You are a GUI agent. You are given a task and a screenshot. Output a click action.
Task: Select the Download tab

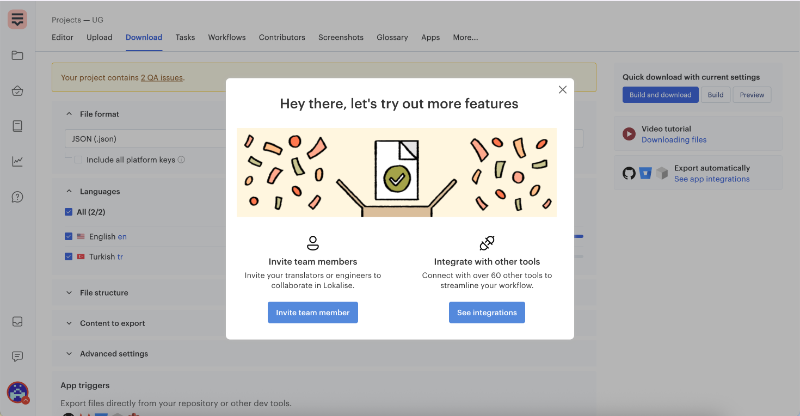[x=144, y=37]
